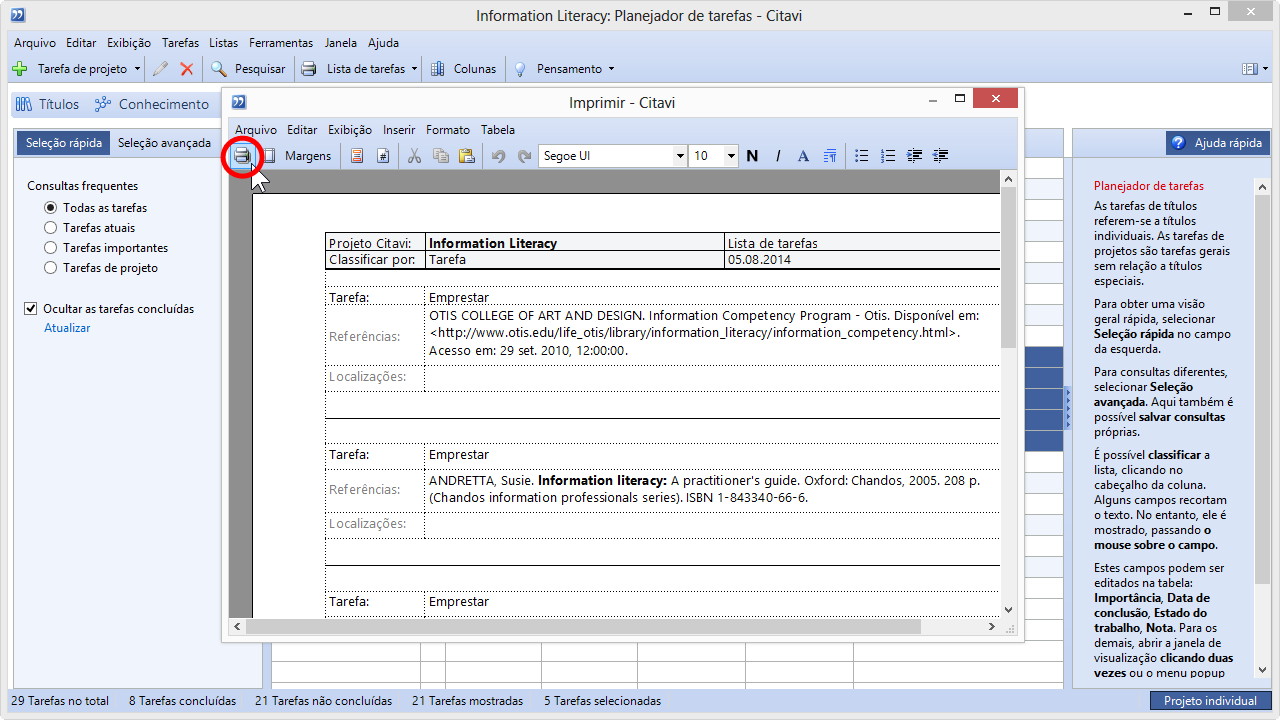Click the page number (#) icon

tap(383, 156)
